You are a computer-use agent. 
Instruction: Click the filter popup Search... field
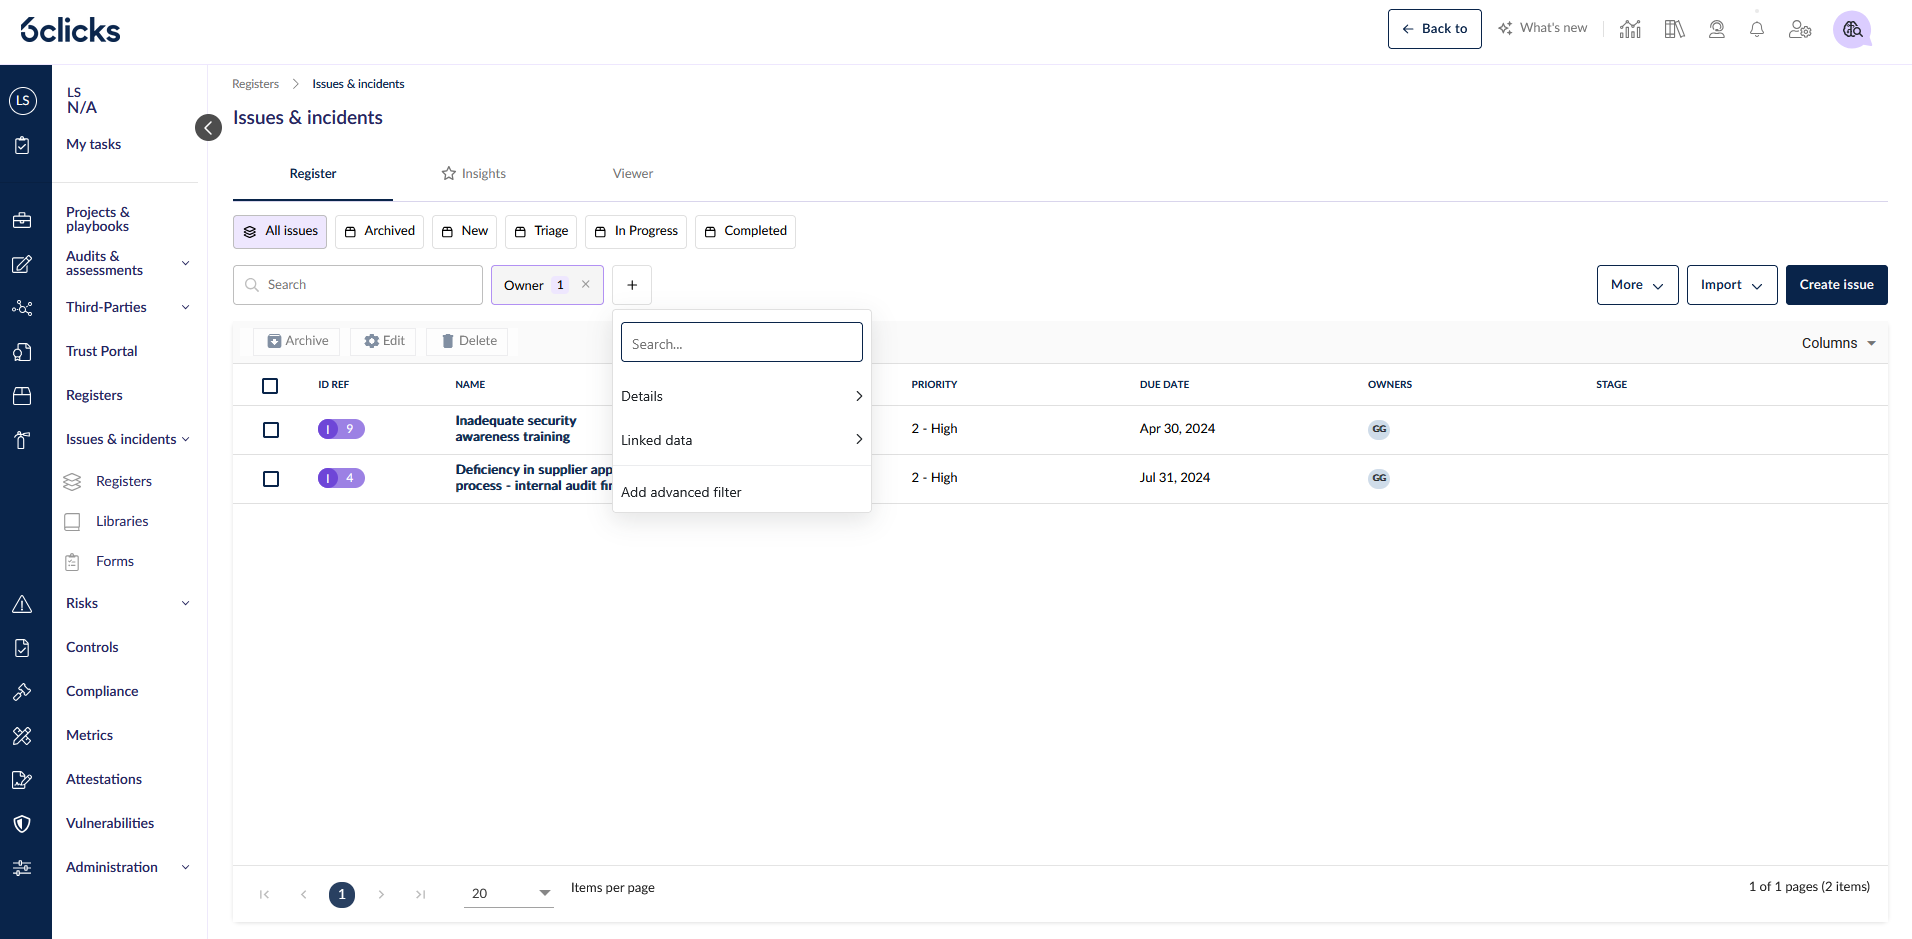coord(741,343)
